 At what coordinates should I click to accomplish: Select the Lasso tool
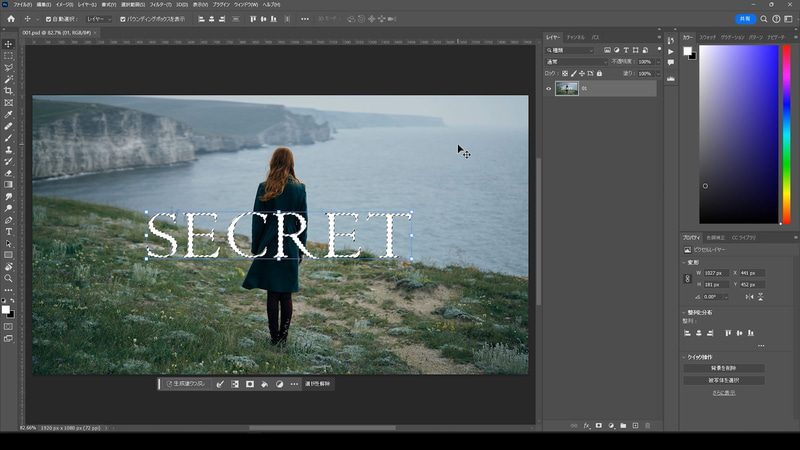tap(8, 67)
